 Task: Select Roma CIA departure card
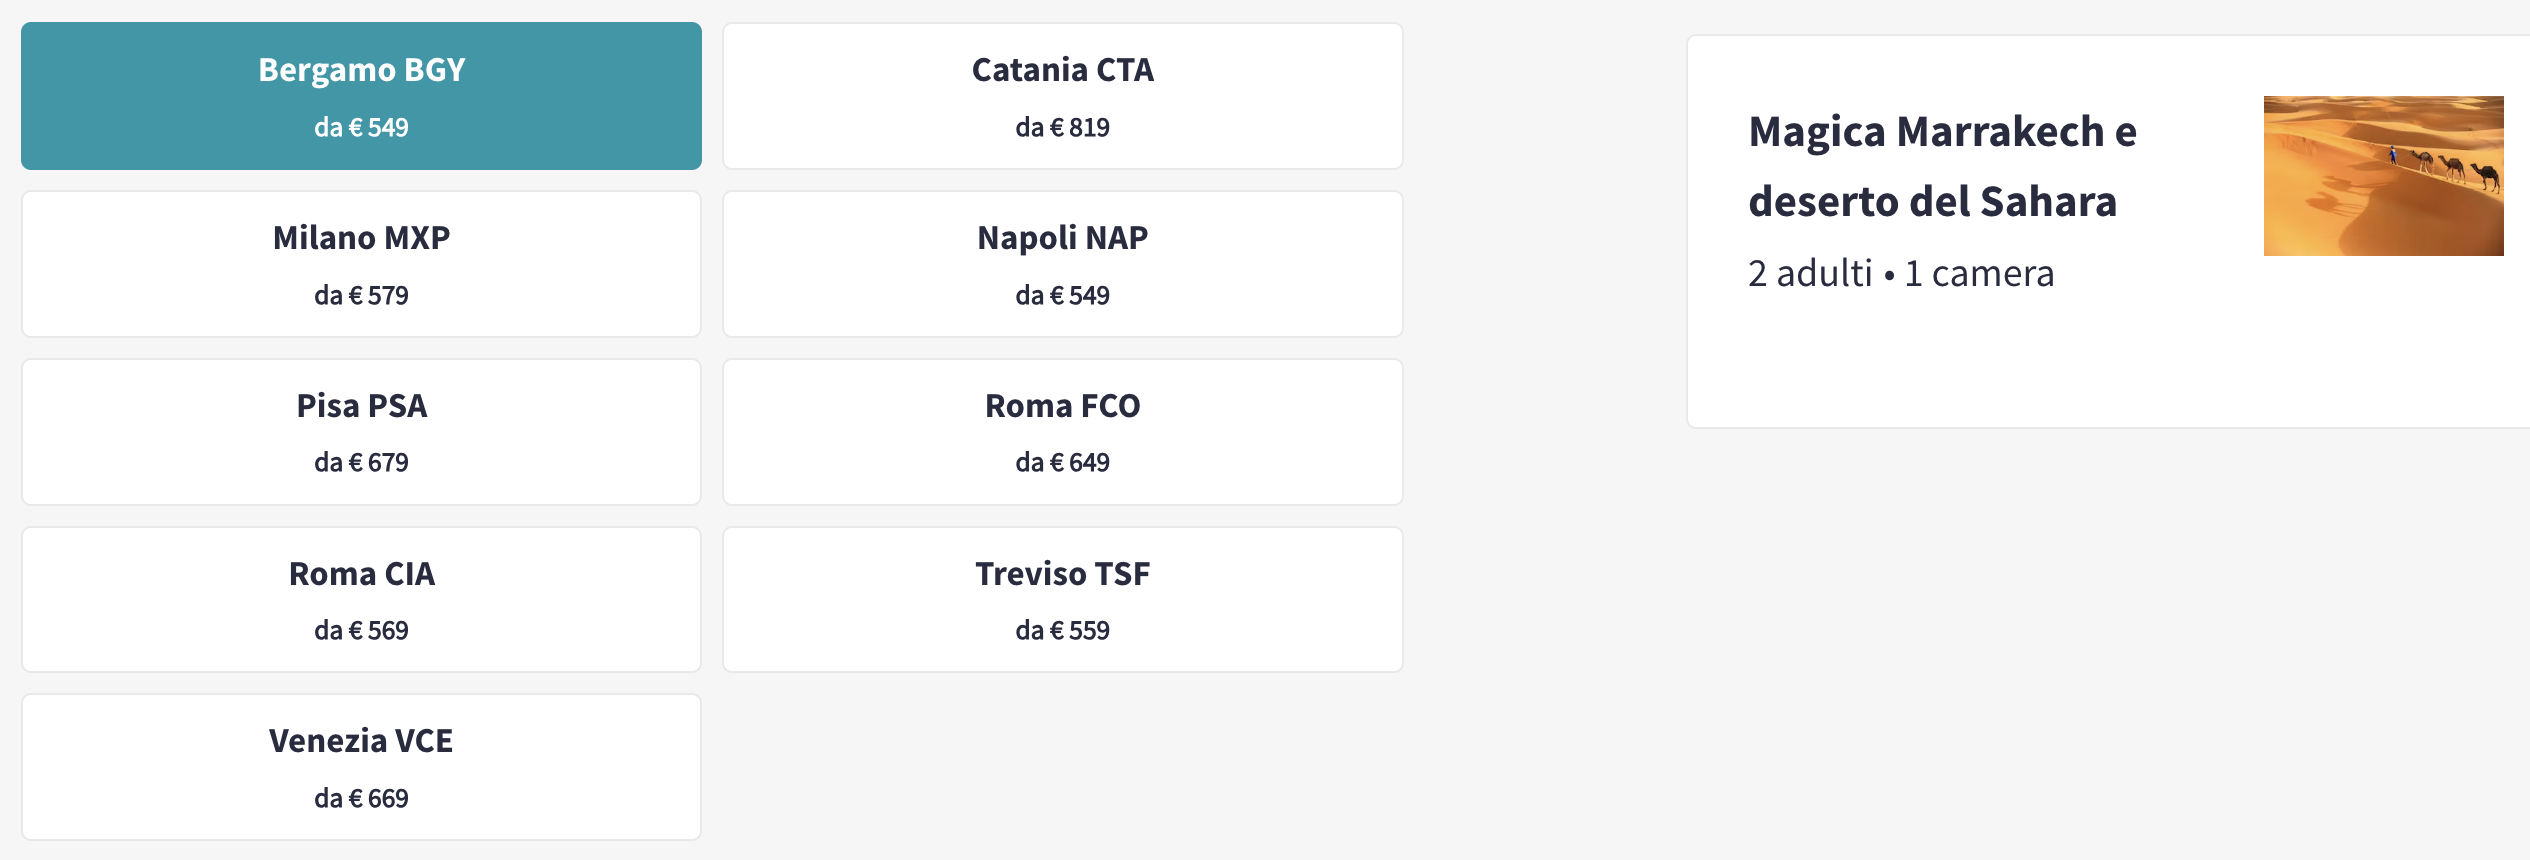(361, 600)
